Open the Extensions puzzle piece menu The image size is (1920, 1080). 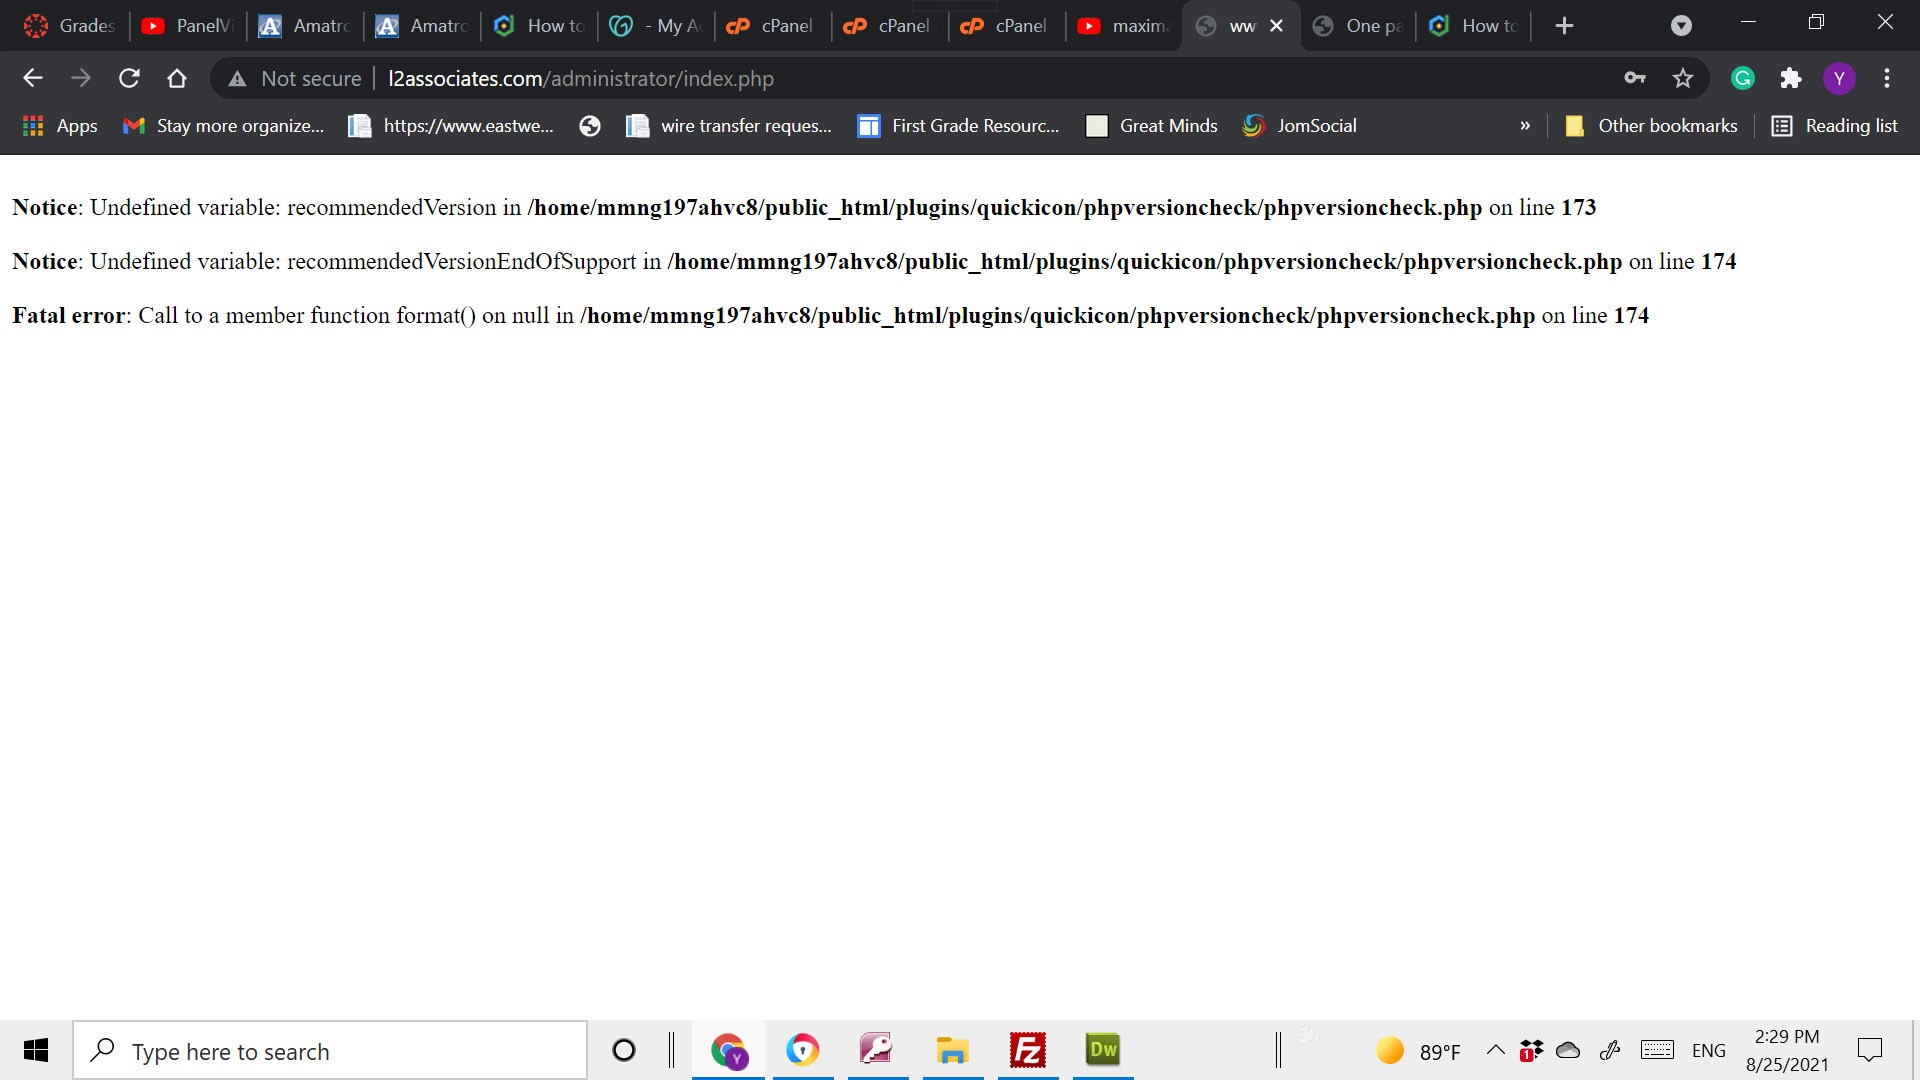1791,78
